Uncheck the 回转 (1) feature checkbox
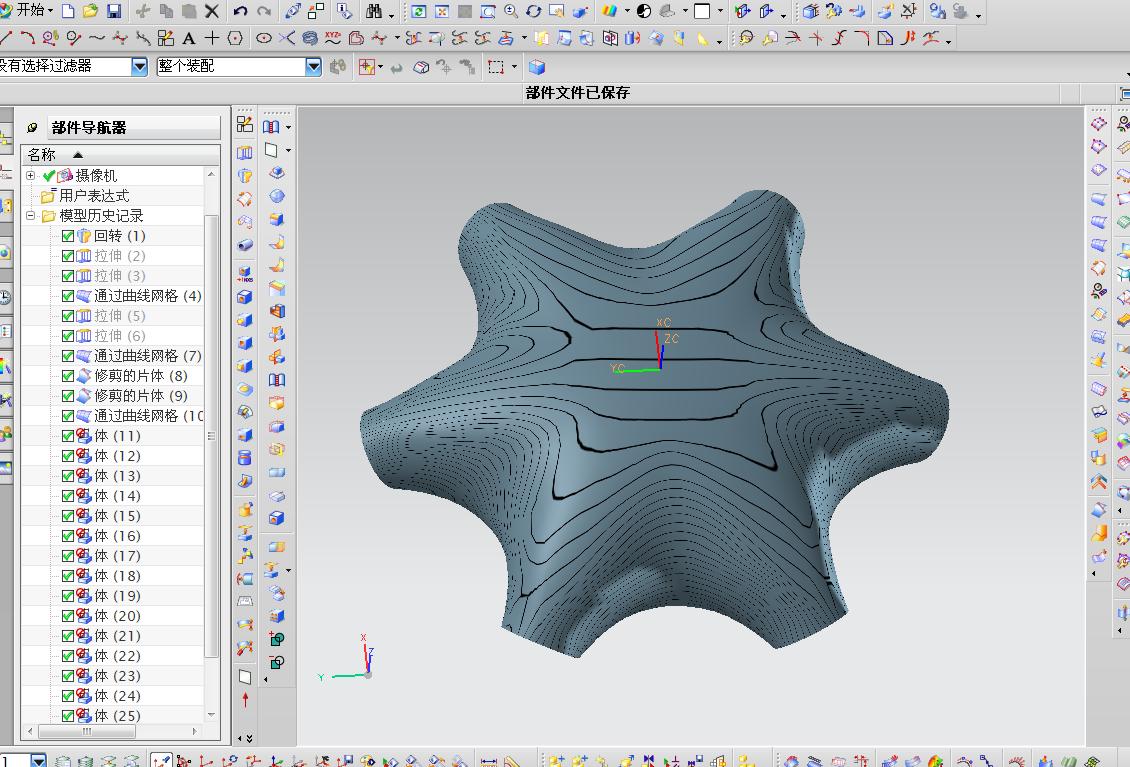The height and width of the screenshot is (767, 1130). pyautogui.click(x=68, y=236)
